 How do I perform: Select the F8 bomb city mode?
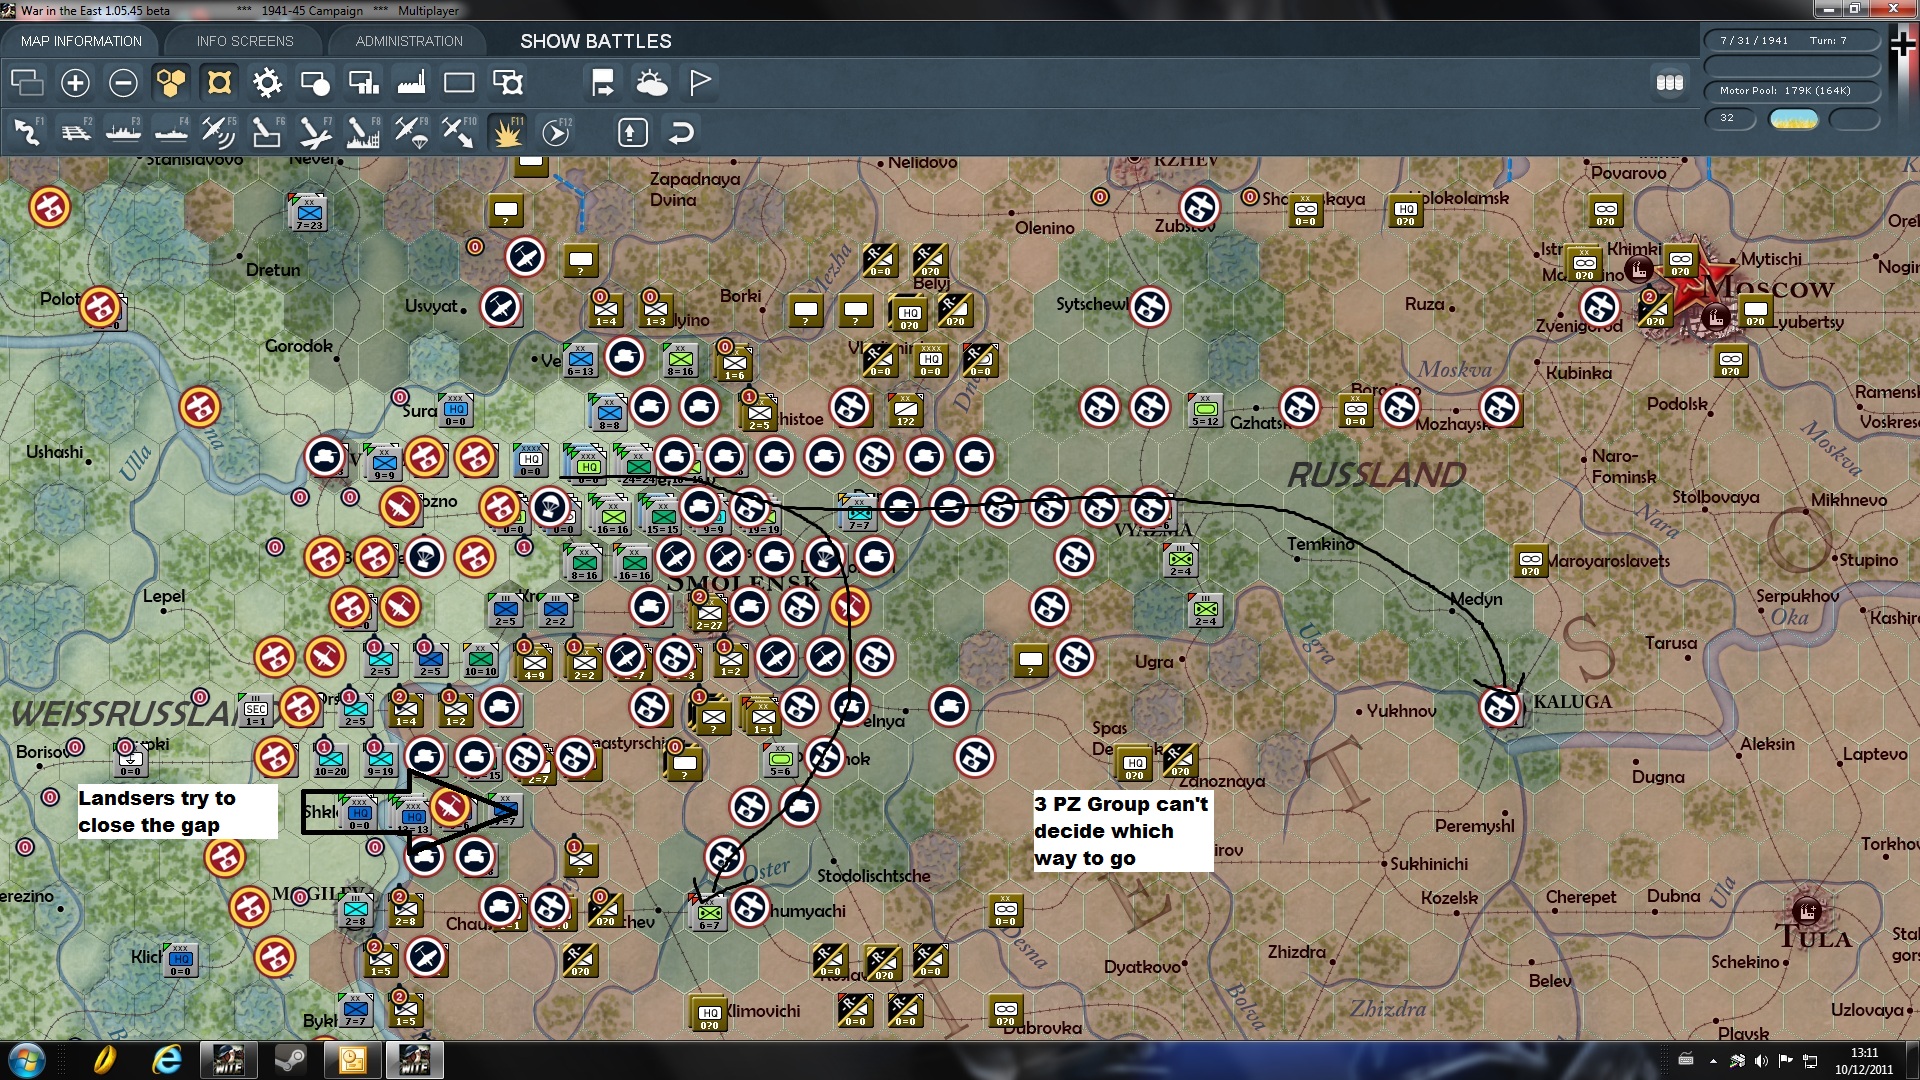point(363,132)
